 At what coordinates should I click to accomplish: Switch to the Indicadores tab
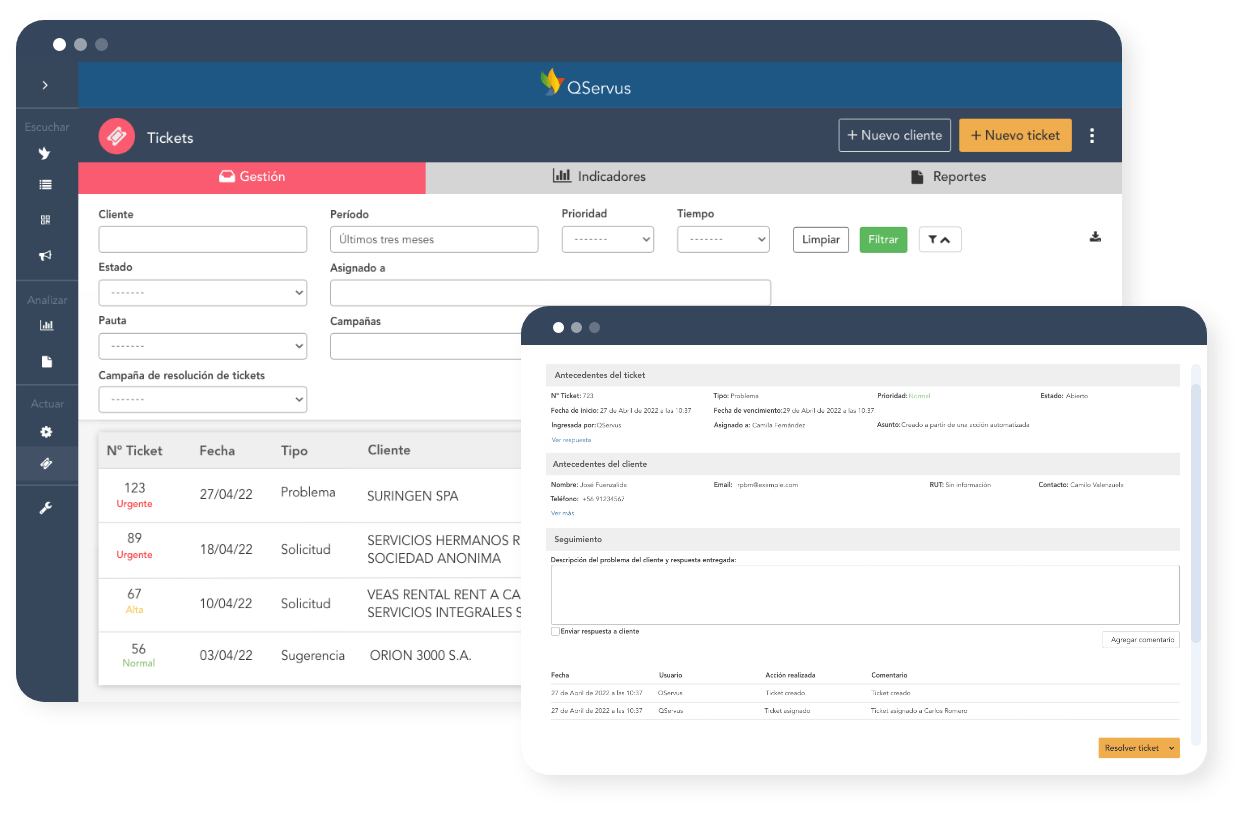599,177
